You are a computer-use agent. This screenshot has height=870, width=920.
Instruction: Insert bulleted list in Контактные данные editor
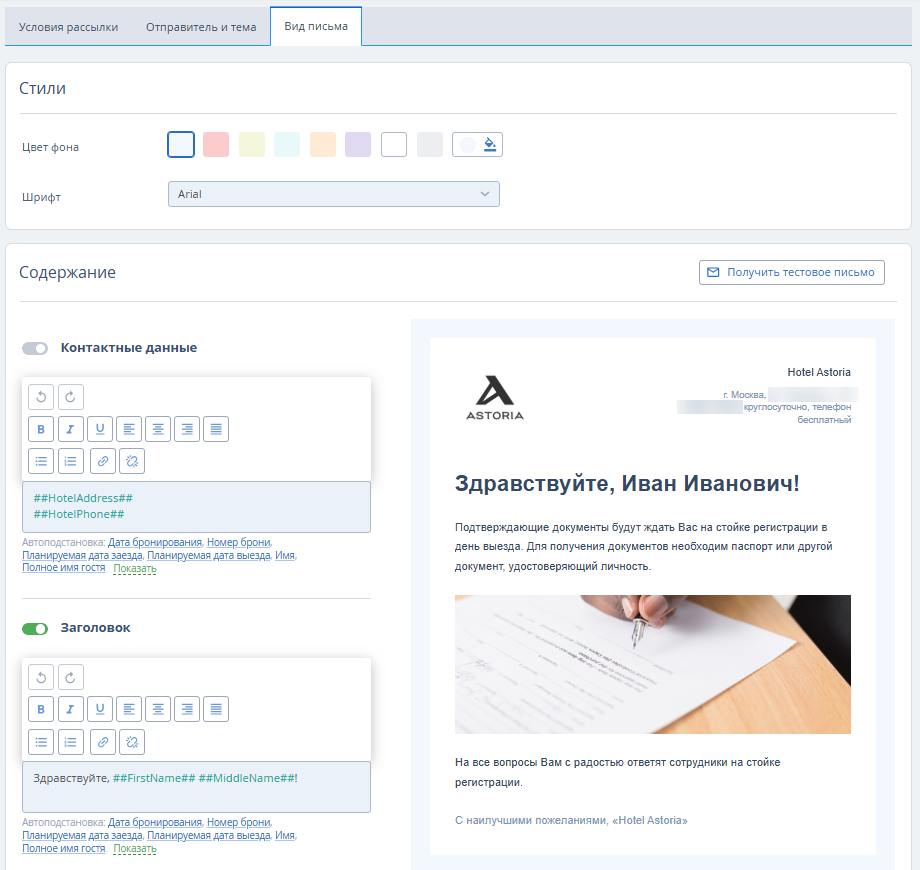click(41, 461)
